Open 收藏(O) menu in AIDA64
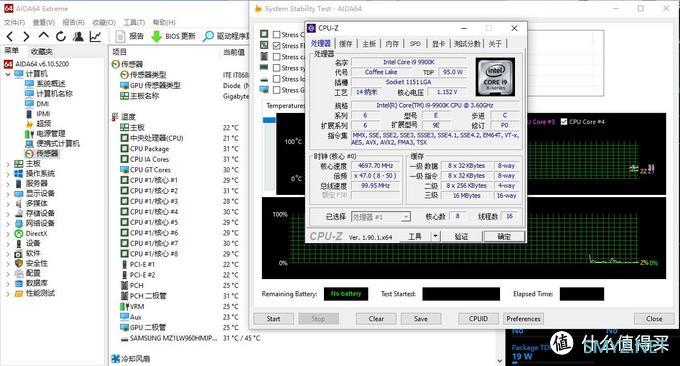The height and width of the screenshot is (366, 680). (x=104, y=22)
